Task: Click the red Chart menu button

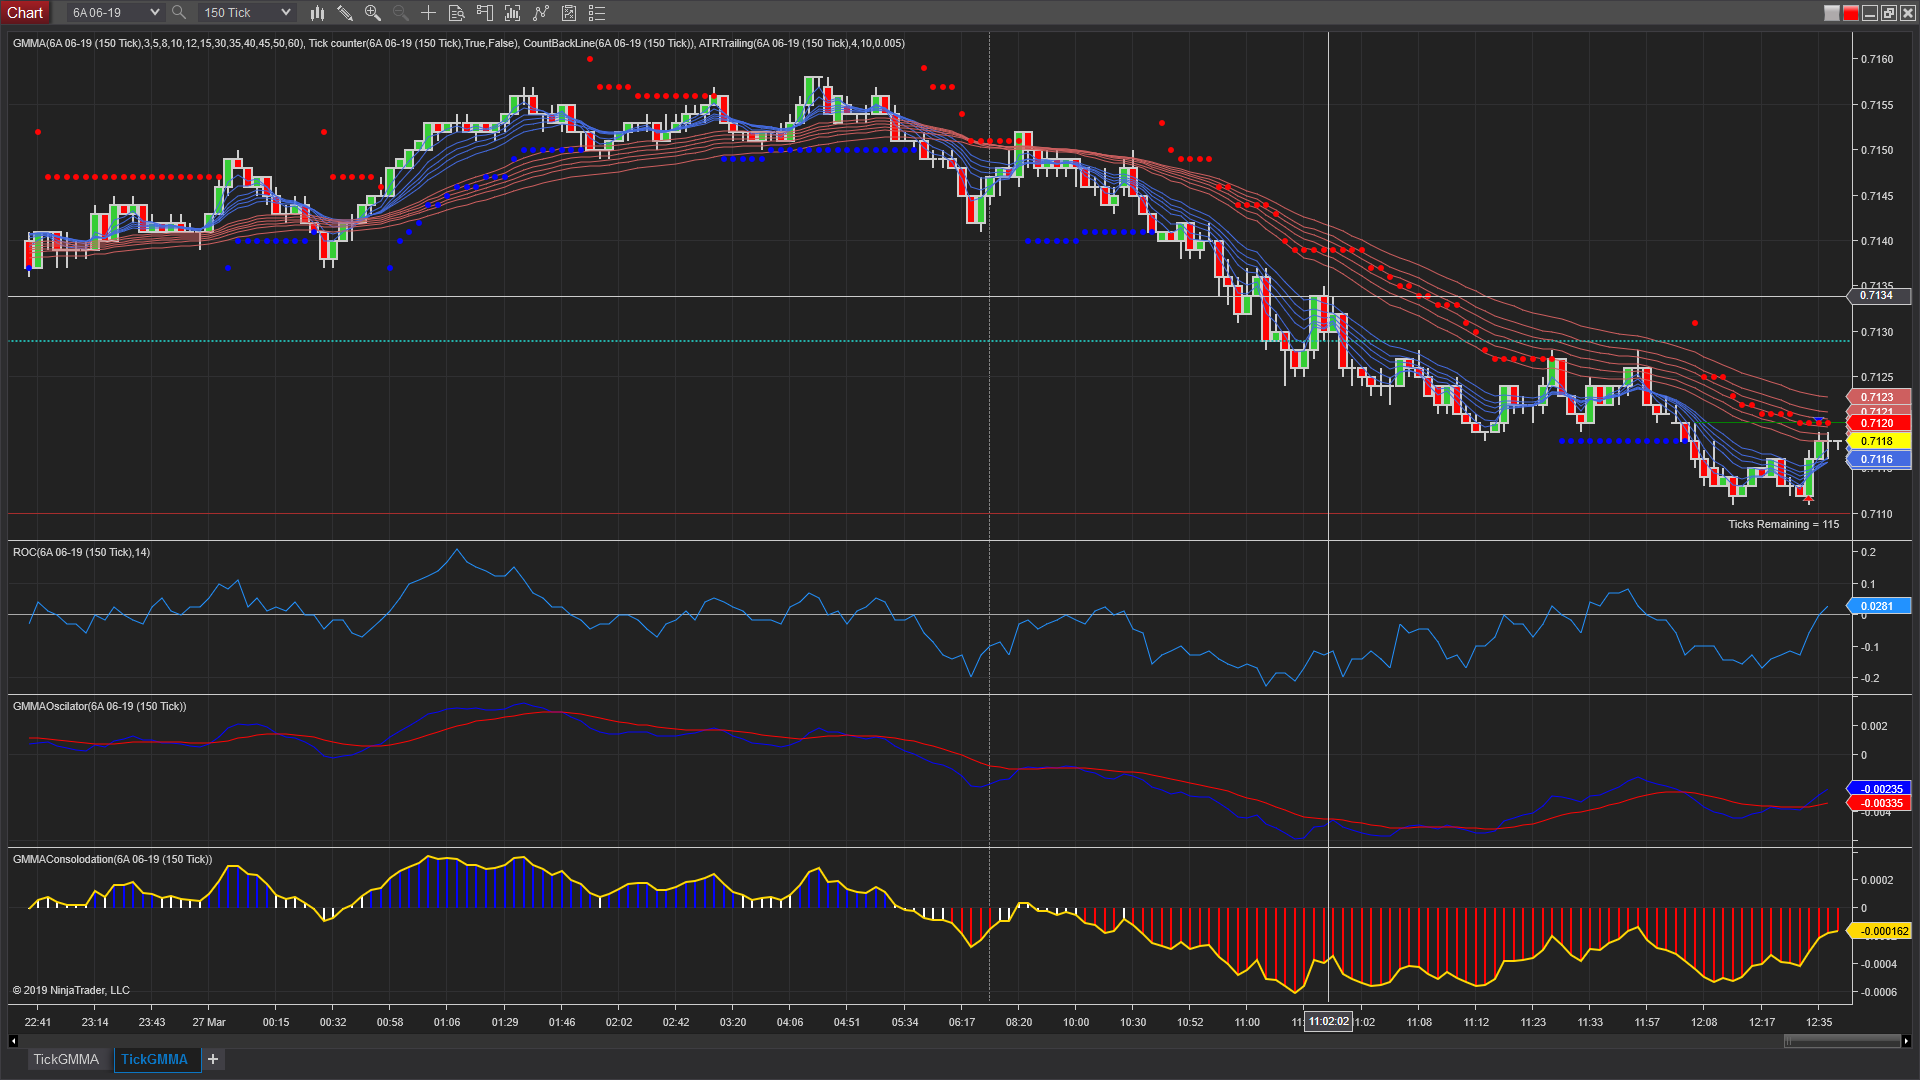Action: tap(25, 13)
